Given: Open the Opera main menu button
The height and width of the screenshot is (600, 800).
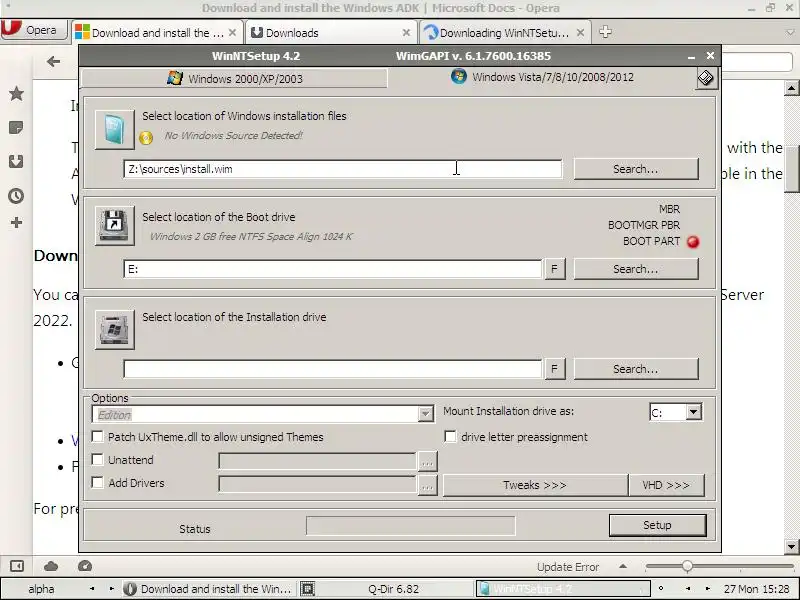Looking at the screenshot, I should [x=34, y=30].
